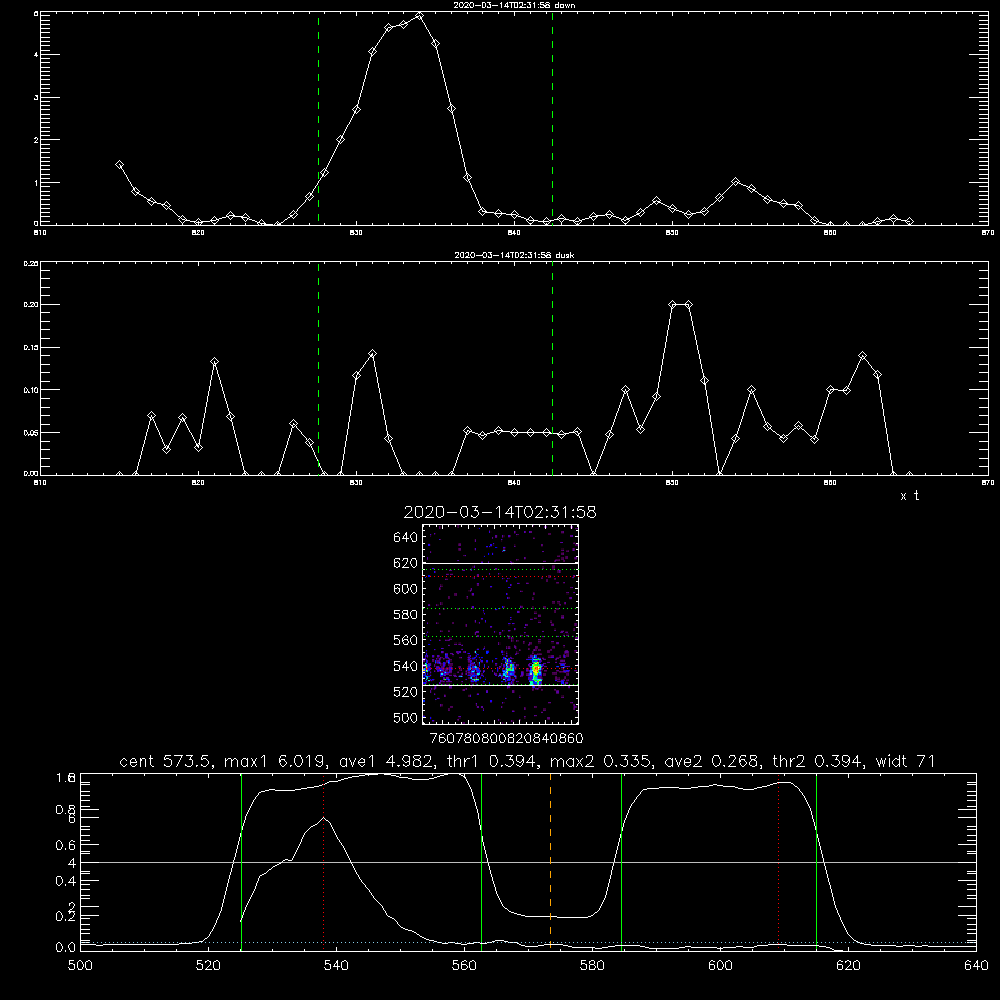
Task: Click the peak of the inner curve in bottom plot
Action: [323, 818]
